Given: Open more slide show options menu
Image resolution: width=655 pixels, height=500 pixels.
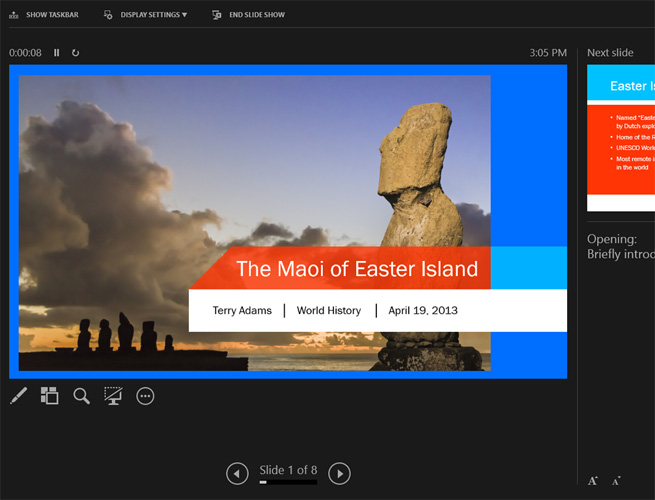Looking at the screenshot, I should [x=145, y=396].
